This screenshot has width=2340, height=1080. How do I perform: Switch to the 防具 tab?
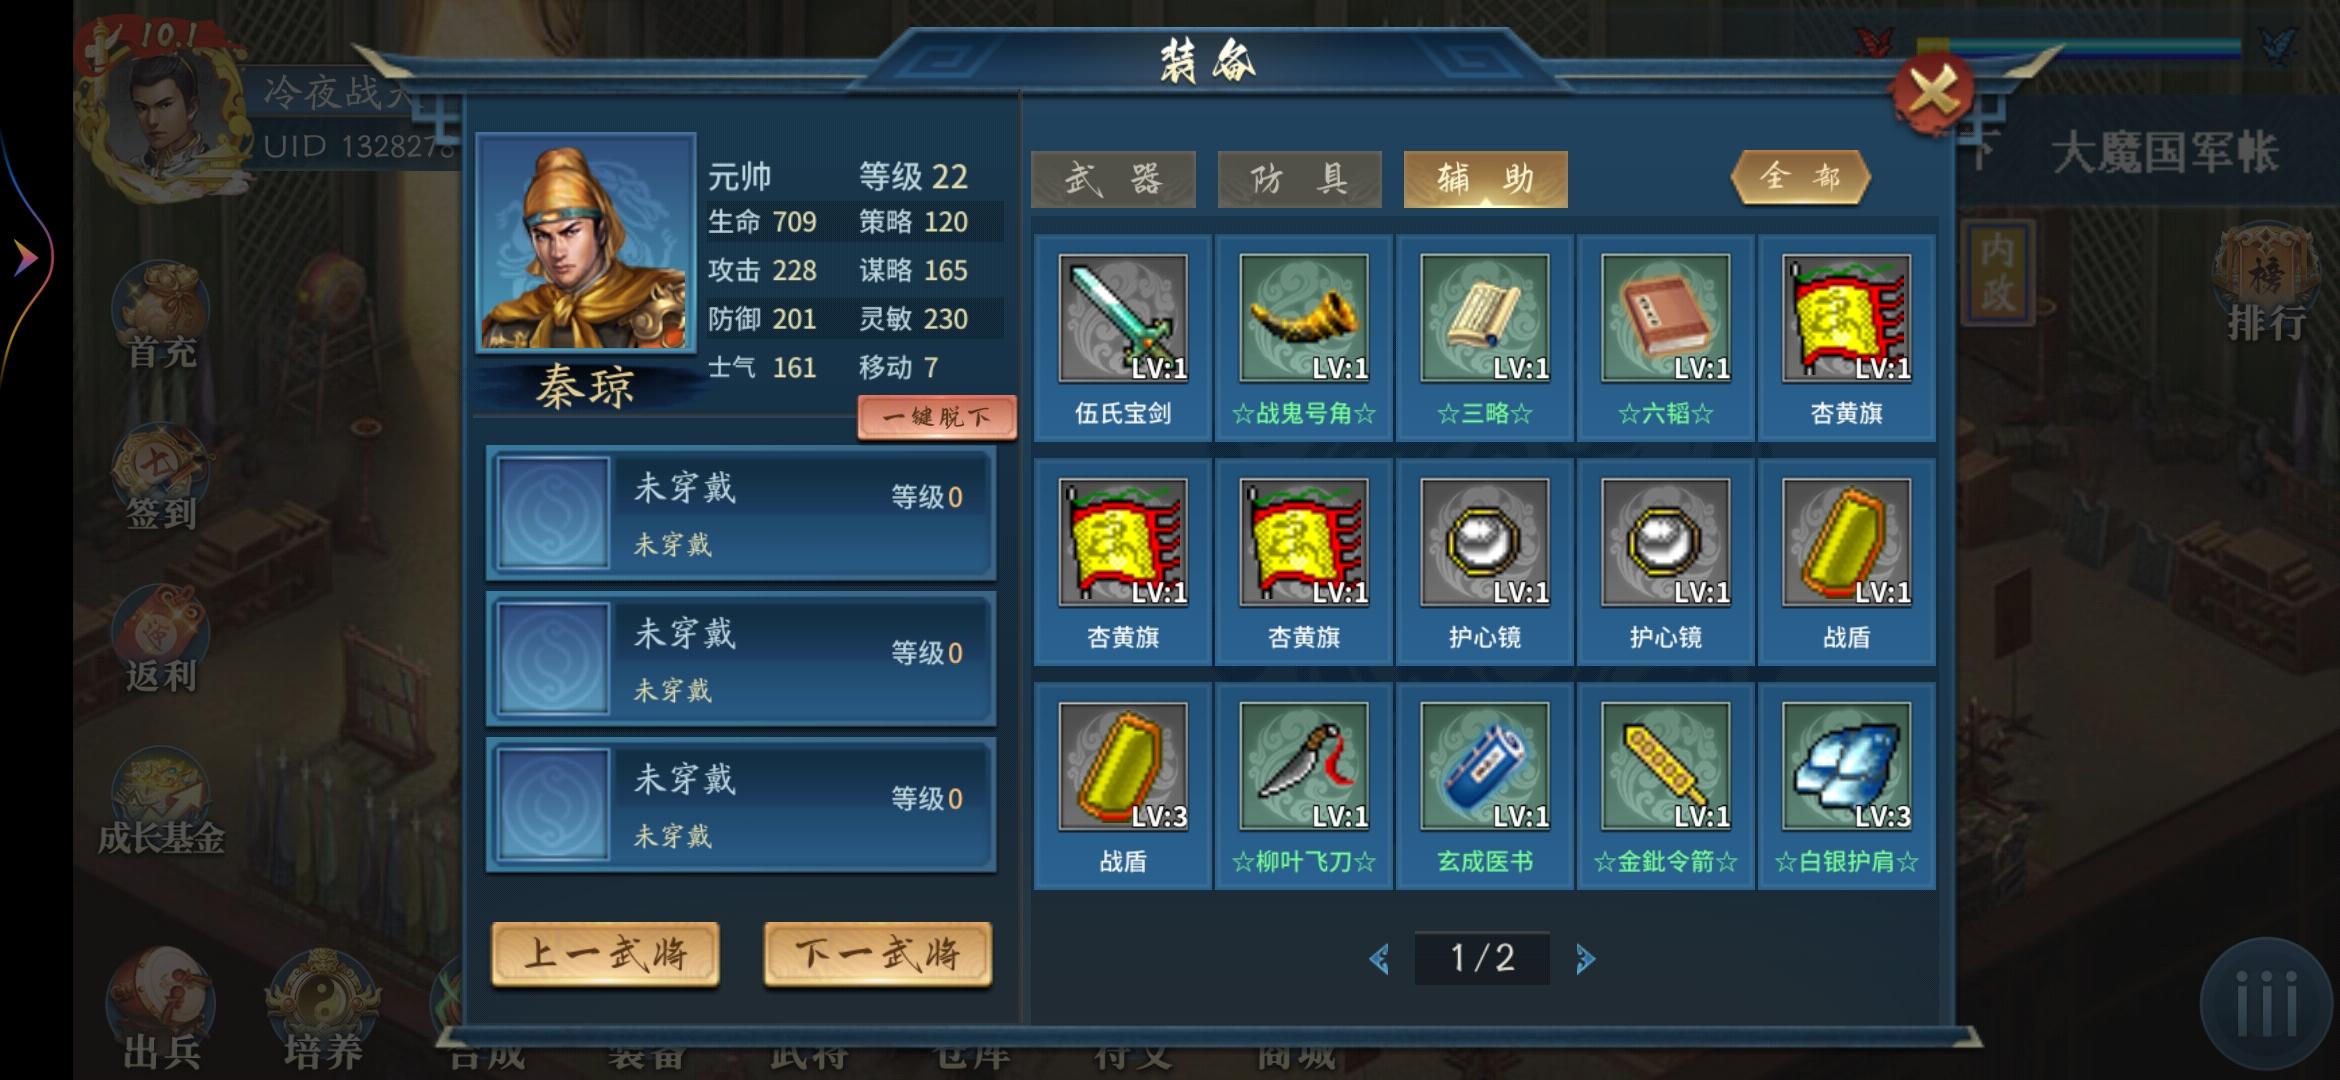1299,179
